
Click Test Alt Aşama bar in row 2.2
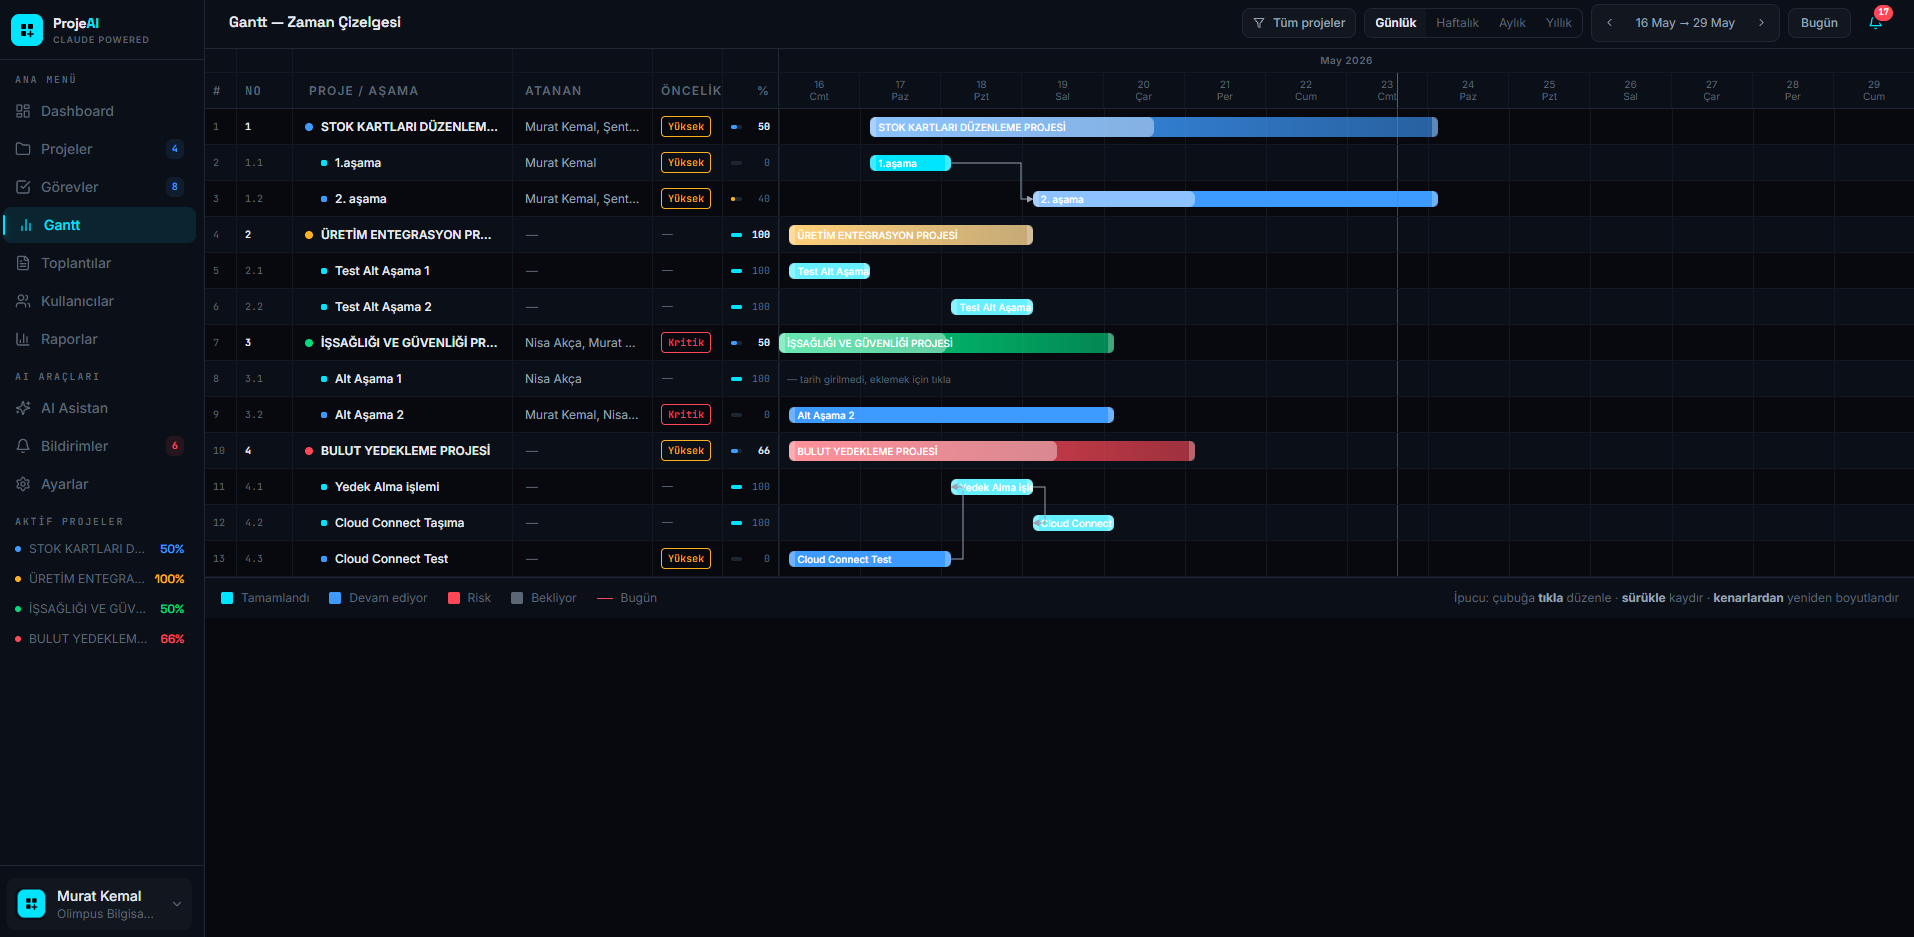992,307
